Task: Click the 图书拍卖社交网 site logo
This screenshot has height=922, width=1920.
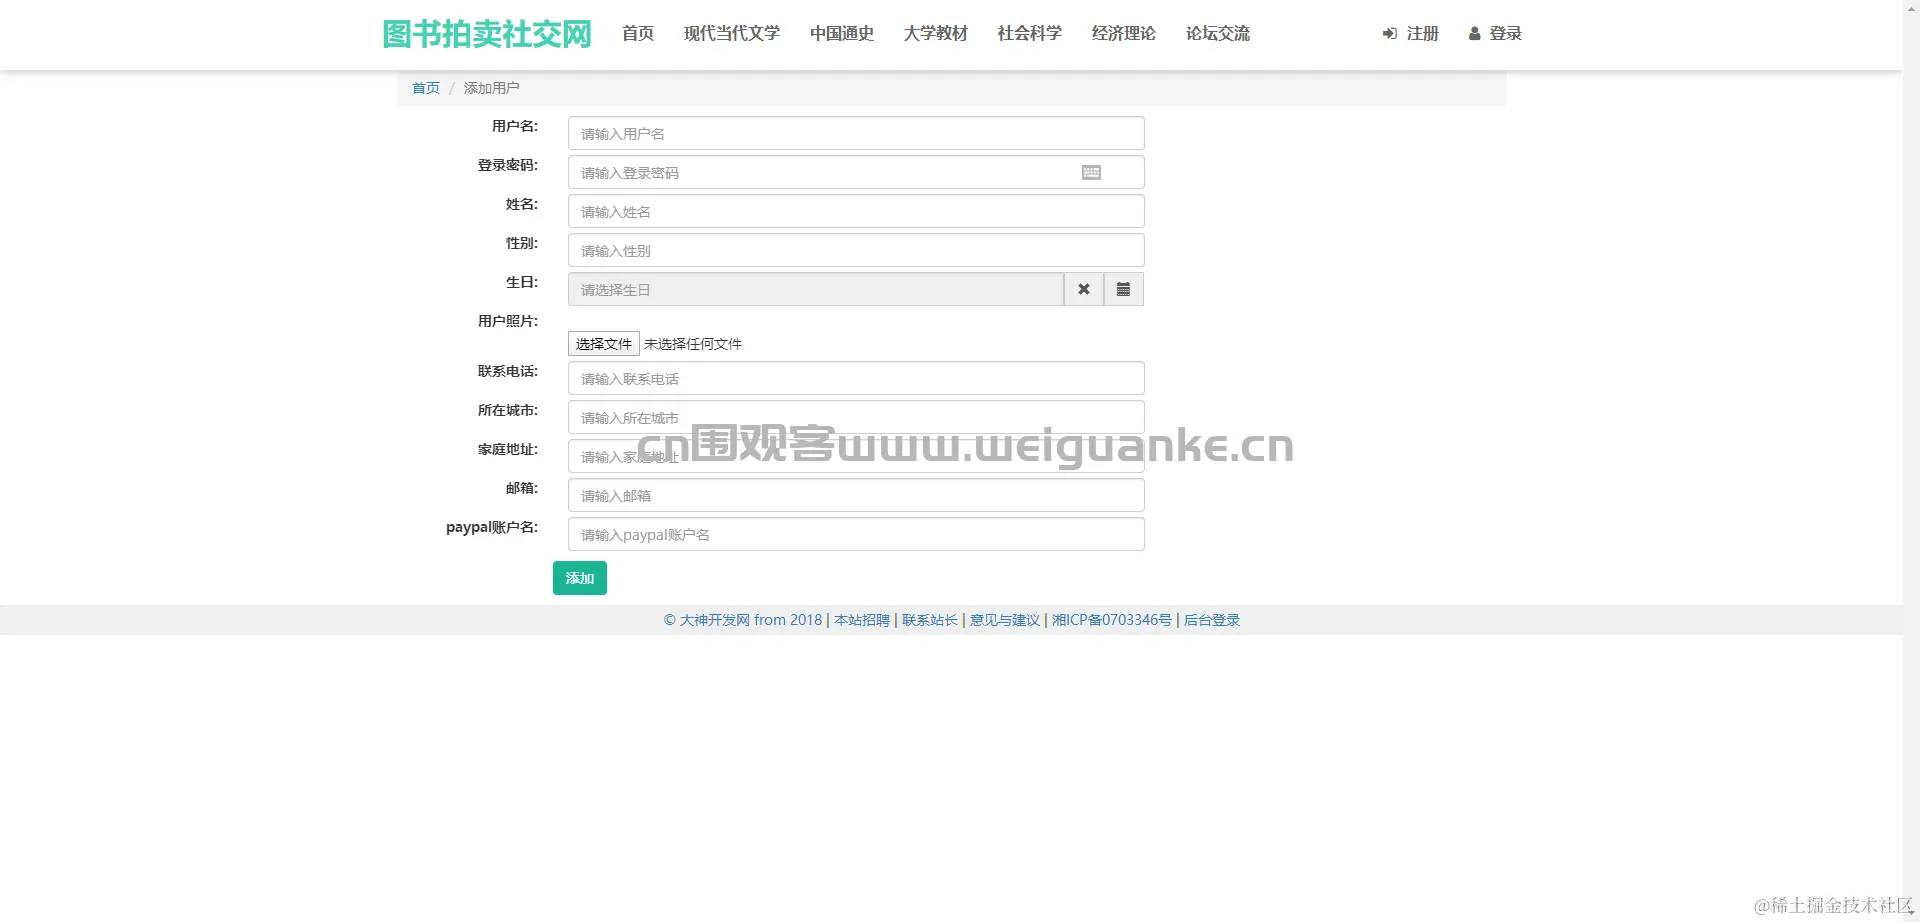Action: [487, 34]
